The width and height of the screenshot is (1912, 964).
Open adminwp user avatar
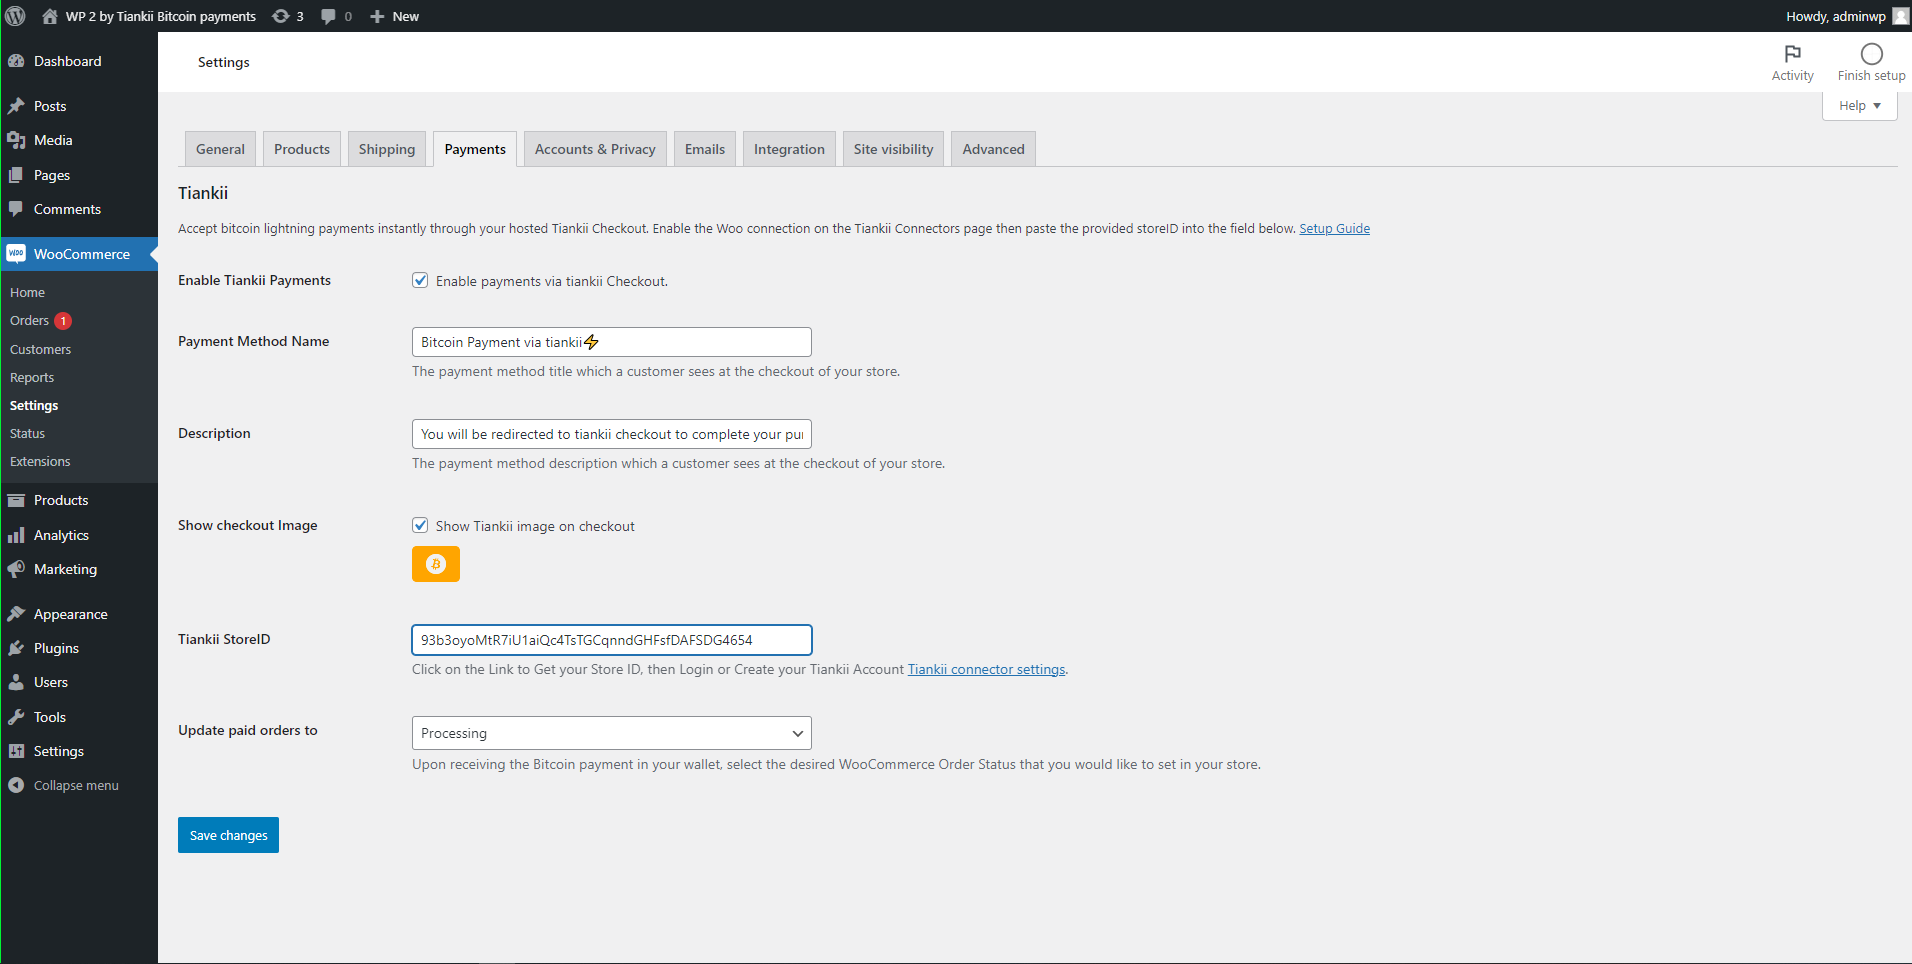click(1900, 16)
